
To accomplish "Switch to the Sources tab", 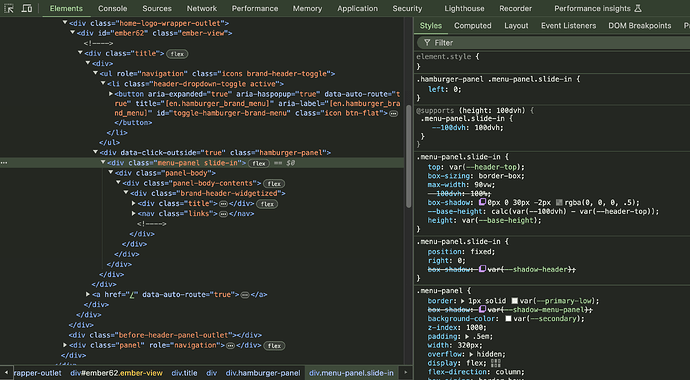I will click(157, 8).
